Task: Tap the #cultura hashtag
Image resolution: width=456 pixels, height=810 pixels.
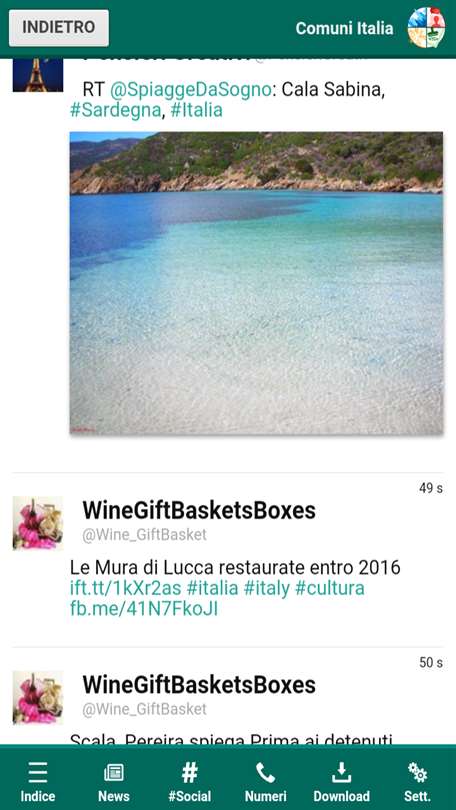Action: 329,588
